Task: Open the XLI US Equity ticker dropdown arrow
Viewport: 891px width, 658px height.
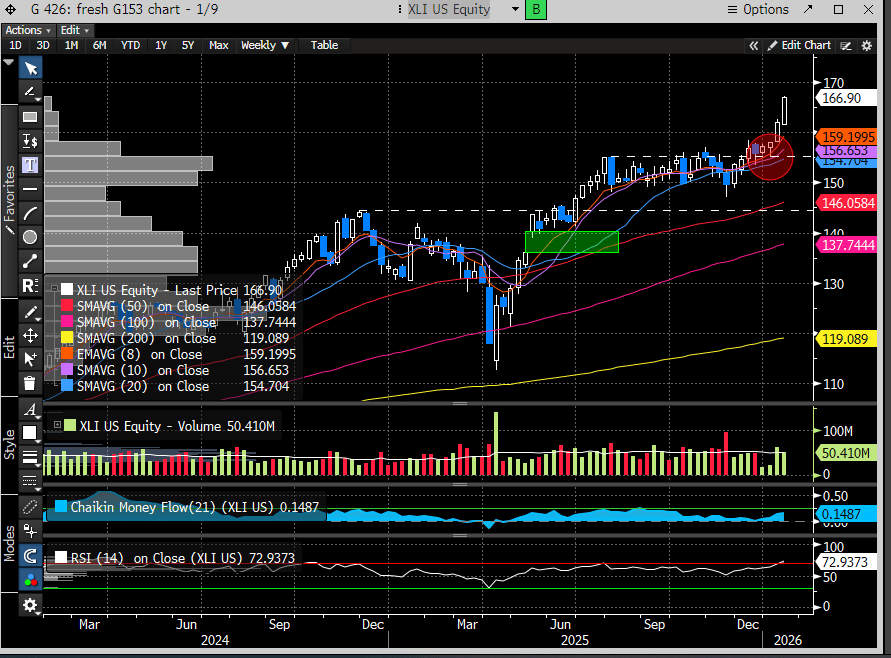Action: (515, 9)
